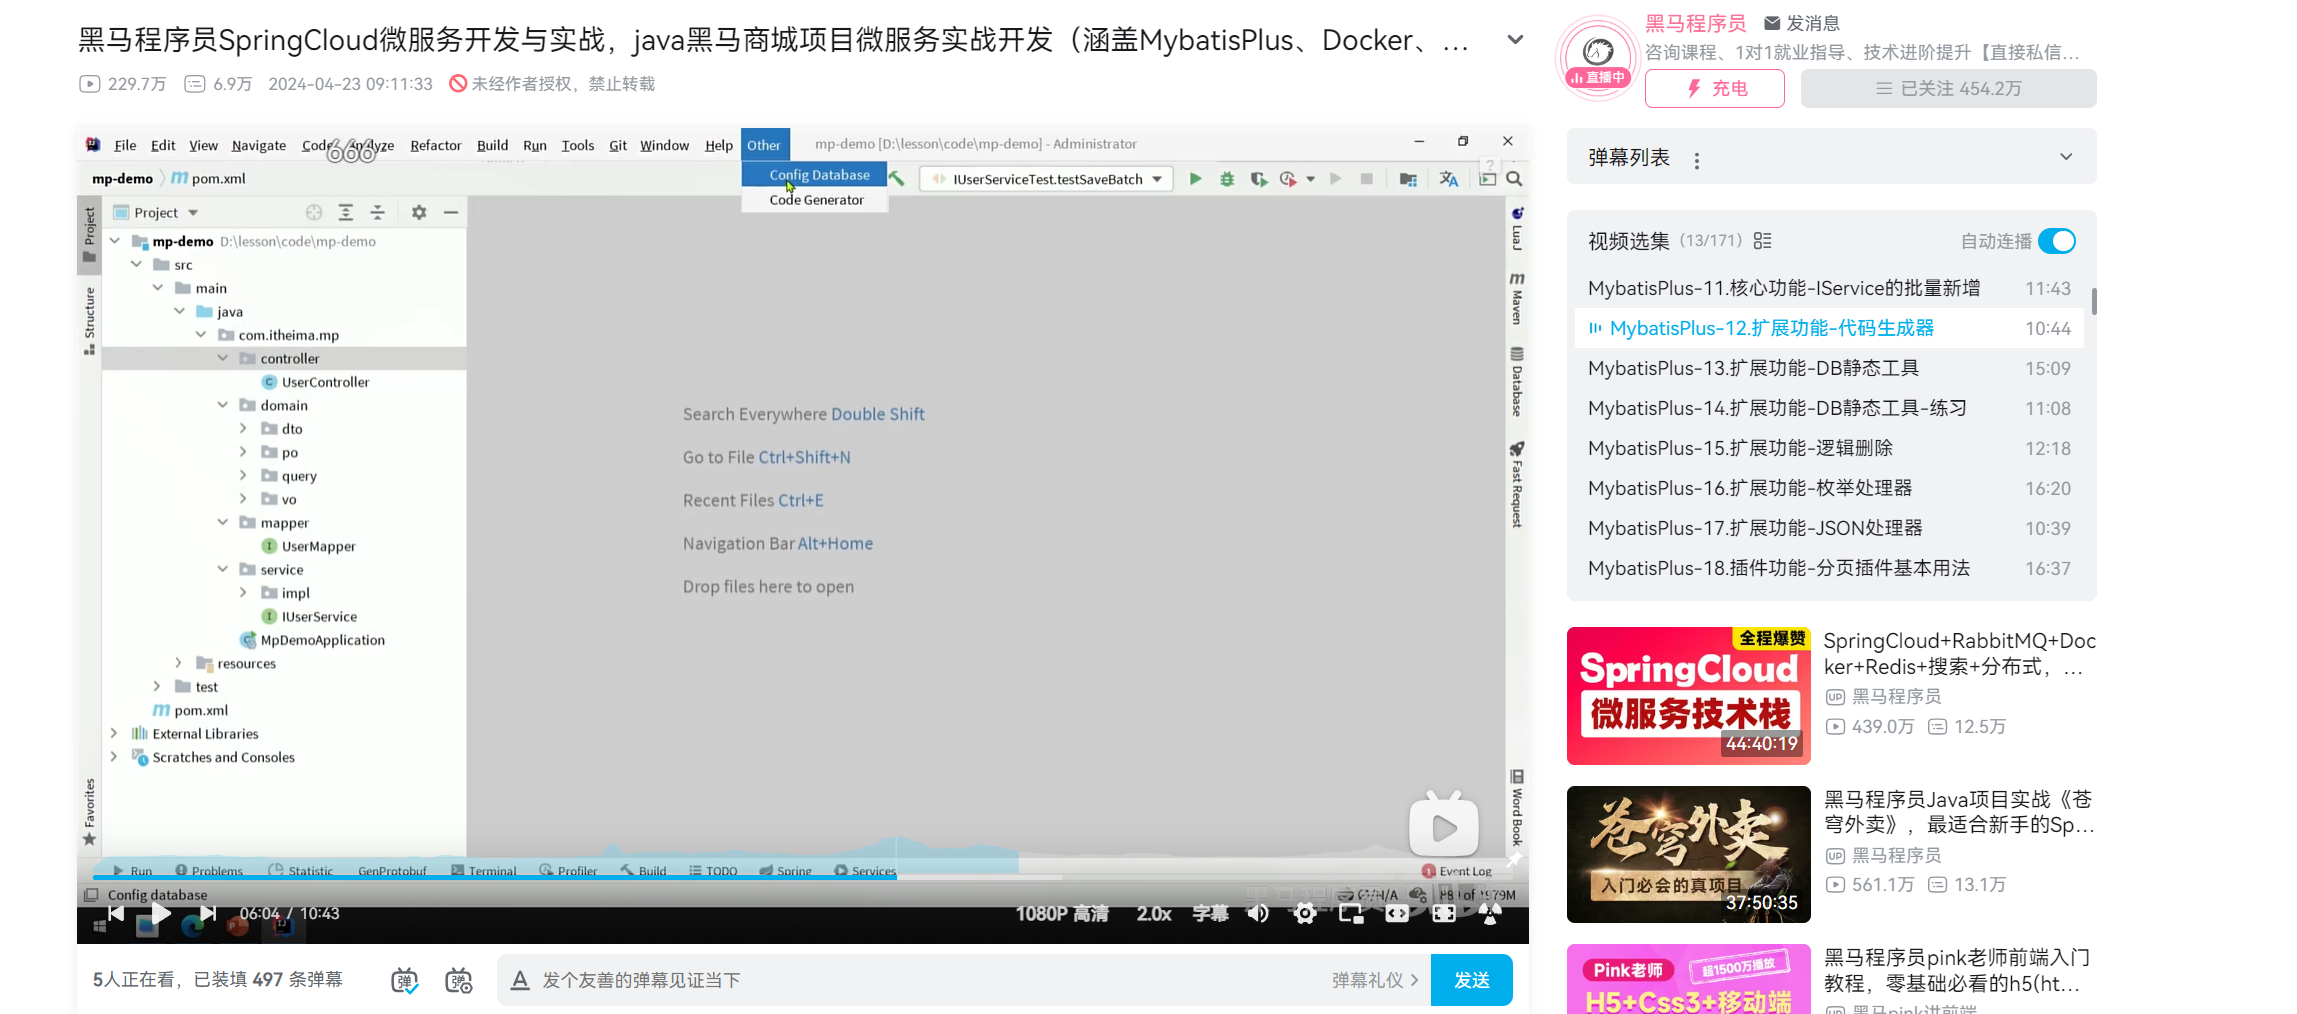The height and width of the screenshot is (1014, 2297).
Task: Enable picture-in-picture mode
Action: pyautogui.click(x=1351, y=913)
